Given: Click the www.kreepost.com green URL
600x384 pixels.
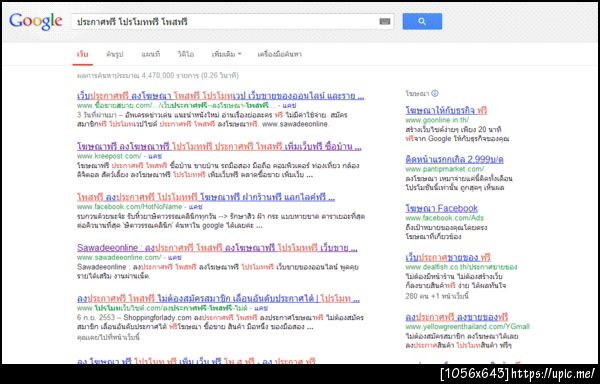Looking at the screenshot, I should 109,156.
